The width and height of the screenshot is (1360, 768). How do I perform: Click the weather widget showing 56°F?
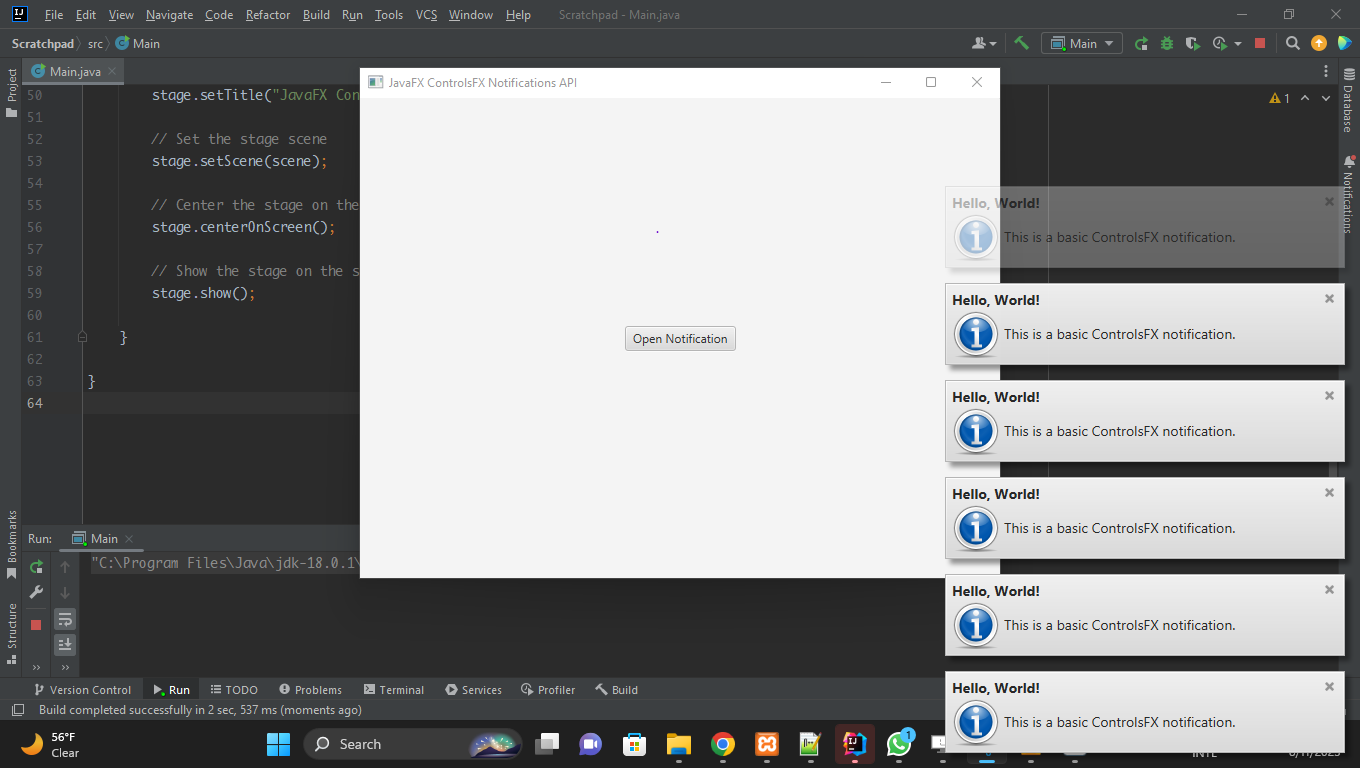click(x=50, y=744)
